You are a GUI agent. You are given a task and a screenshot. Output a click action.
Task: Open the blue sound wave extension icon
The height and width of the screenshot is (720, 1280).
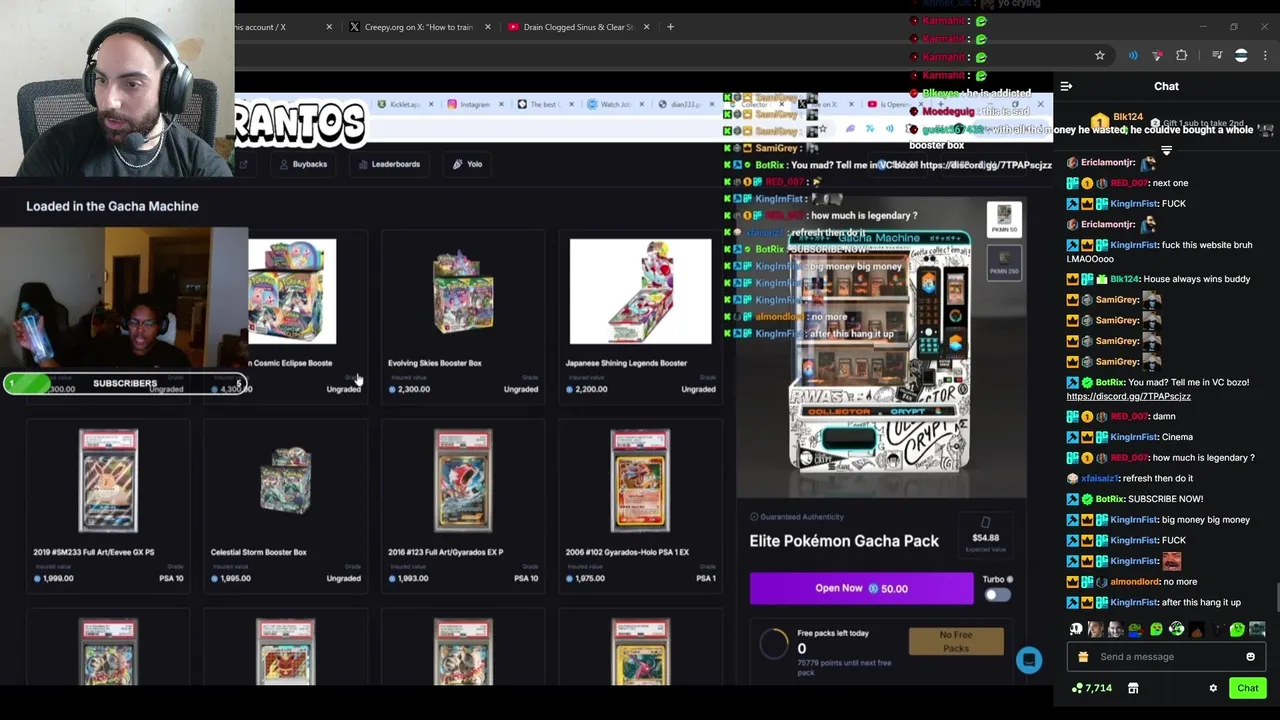1133,56
